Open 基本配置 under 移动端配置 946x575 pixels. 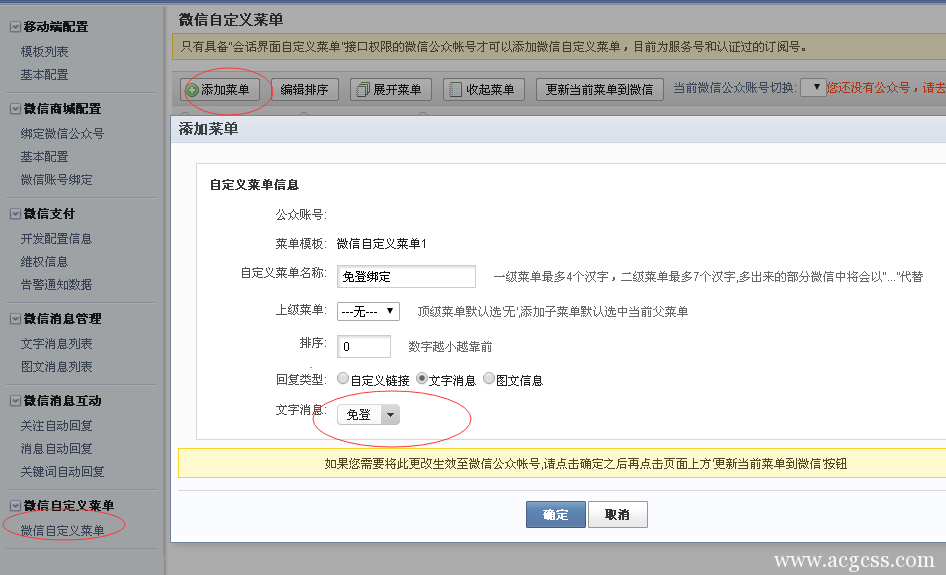[45, 75]
